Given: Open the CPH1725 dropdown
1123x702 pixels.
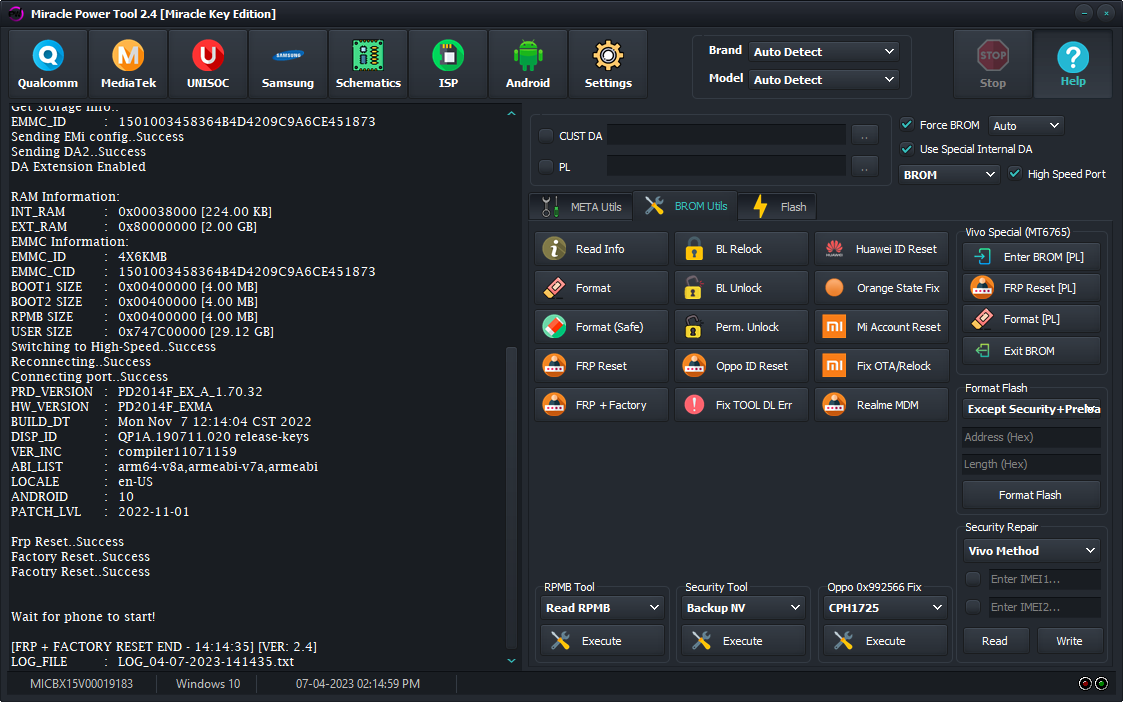Looking at the screenshot, I should pos(885,608).
